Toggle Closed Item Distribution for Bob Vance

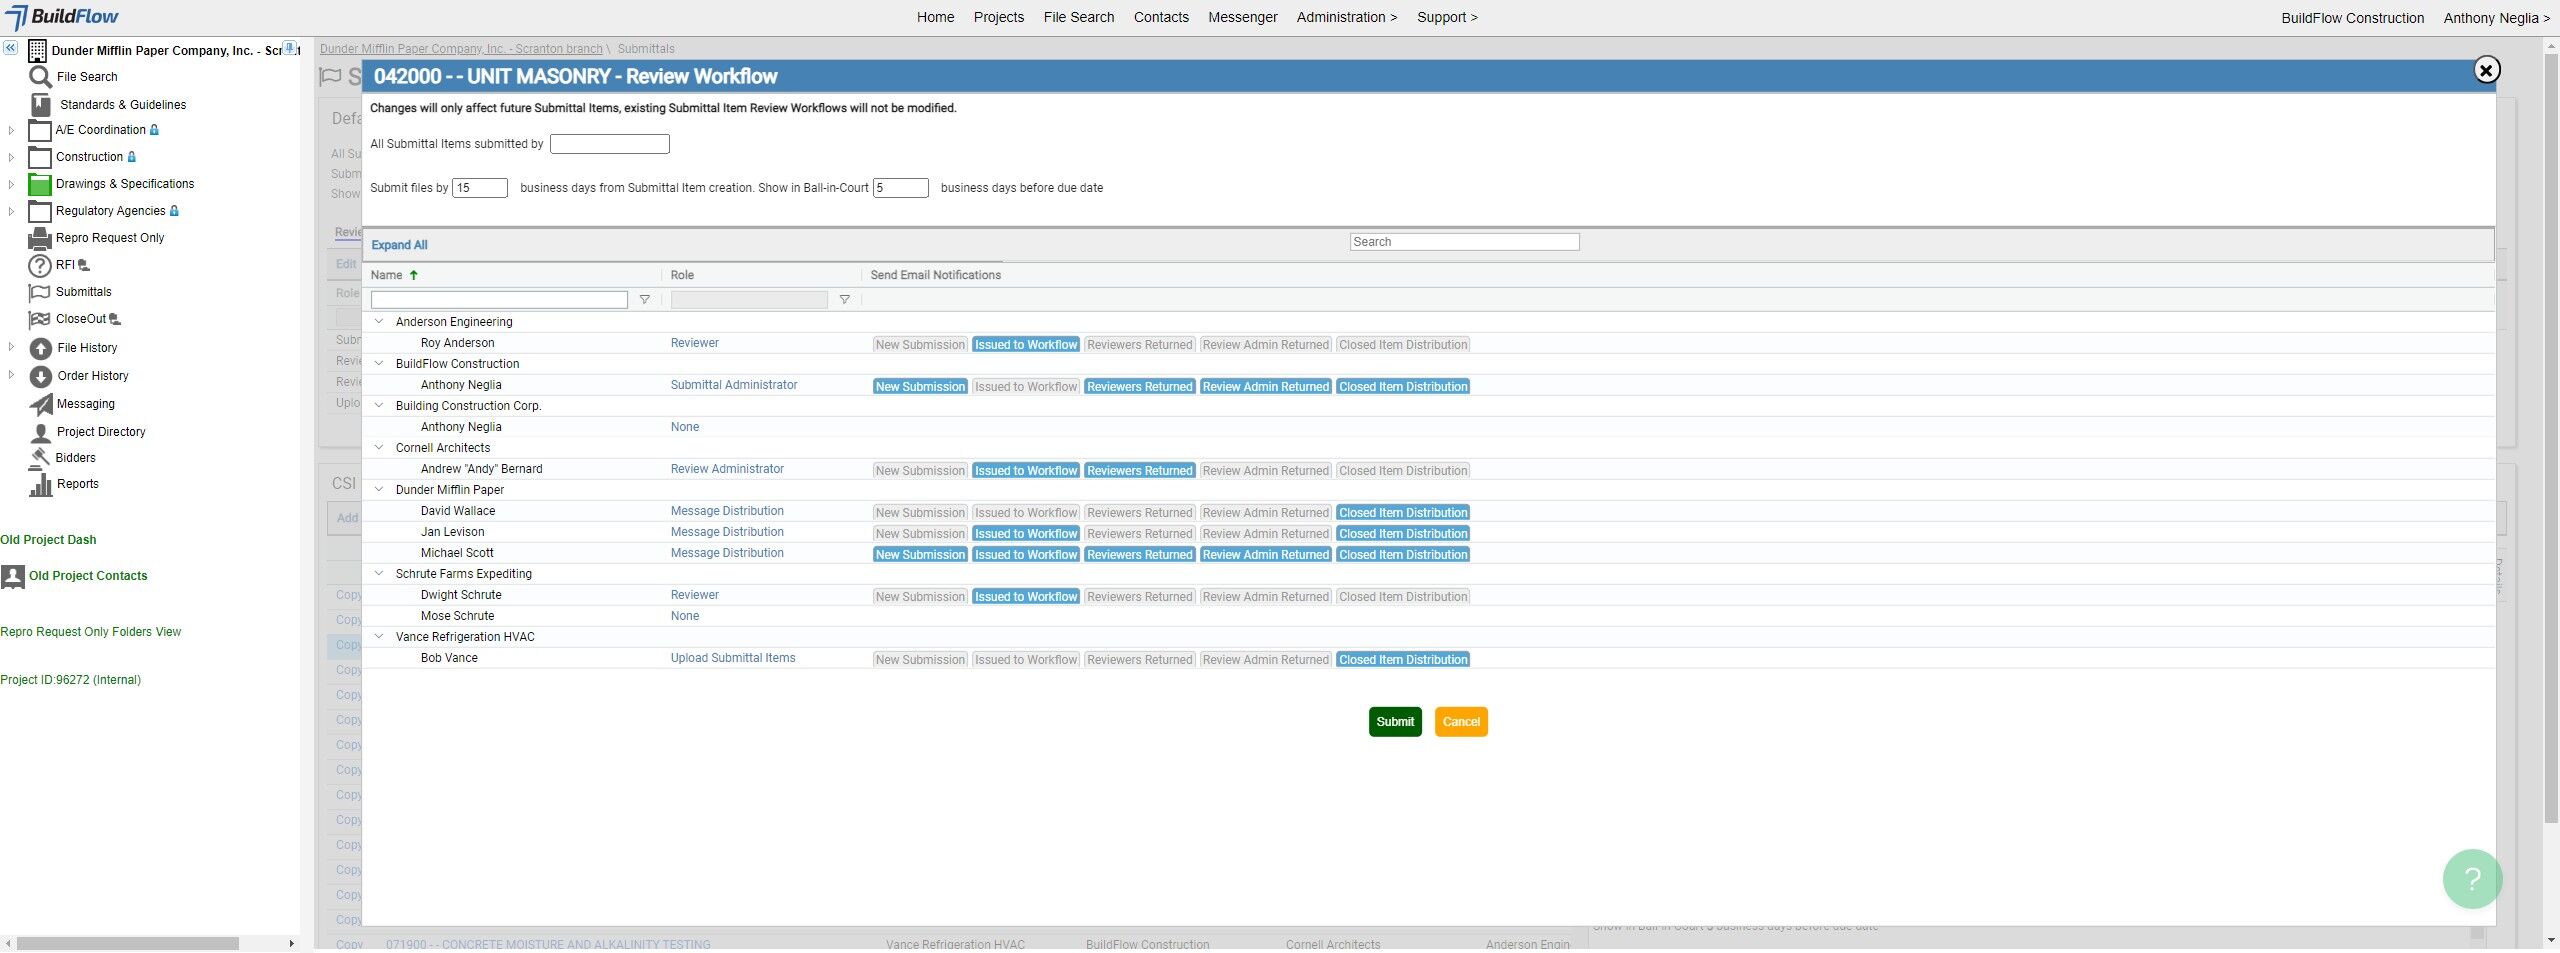click(1403, 660)
